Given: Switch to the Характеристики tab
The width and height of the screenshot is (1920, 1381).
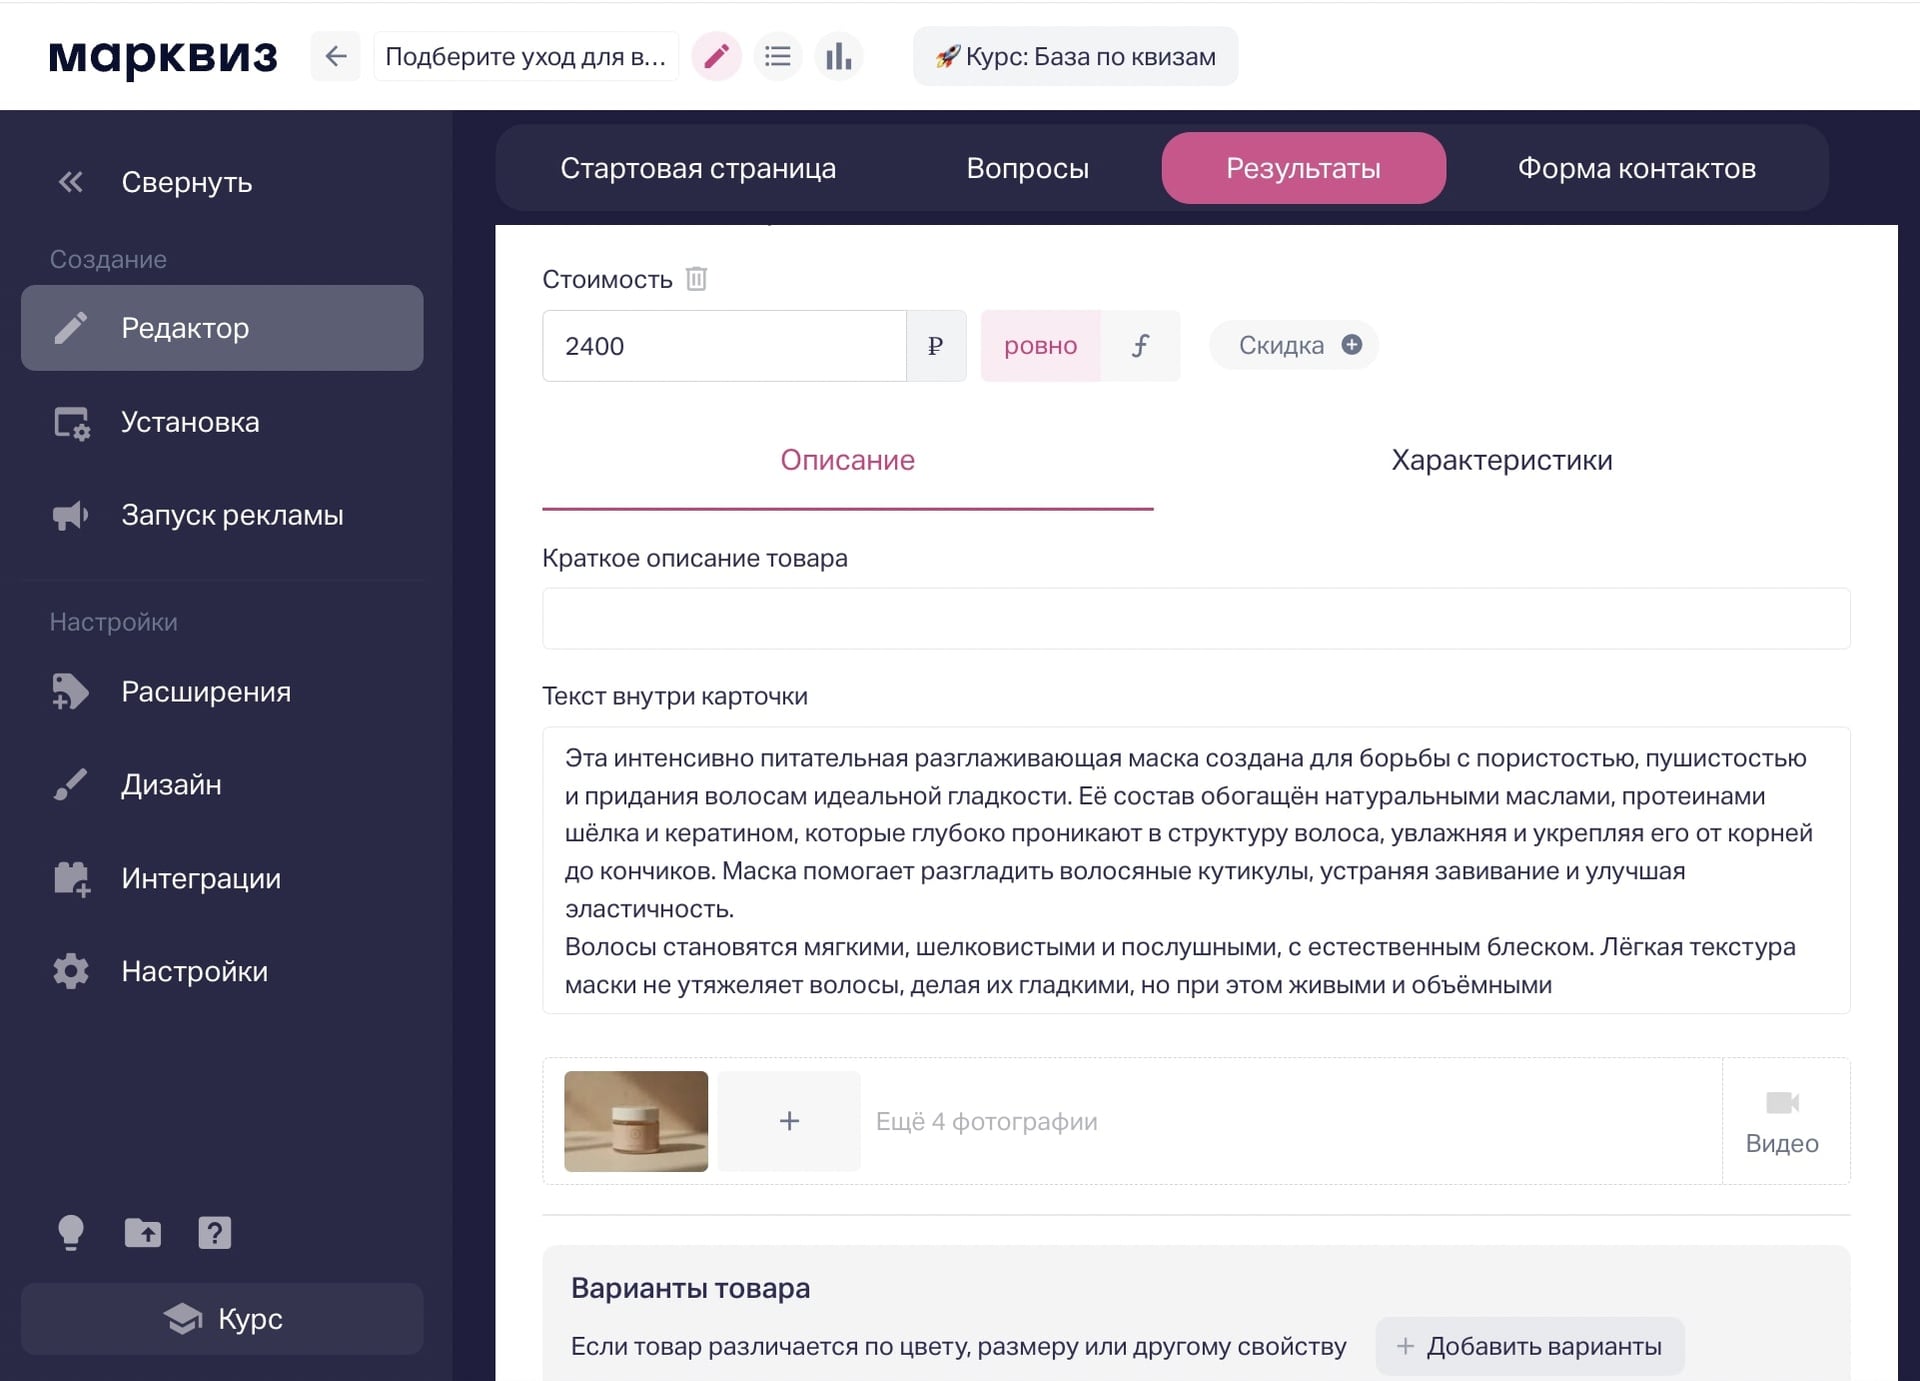Looking at the screenshot, I should click(x=1501, y=460).
